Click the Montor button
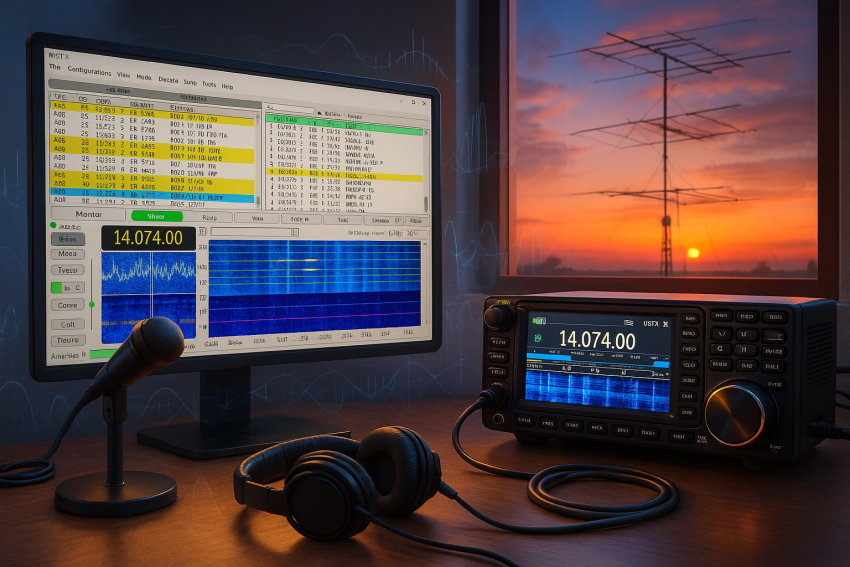 pyautogui.click(x=88, y=214)
